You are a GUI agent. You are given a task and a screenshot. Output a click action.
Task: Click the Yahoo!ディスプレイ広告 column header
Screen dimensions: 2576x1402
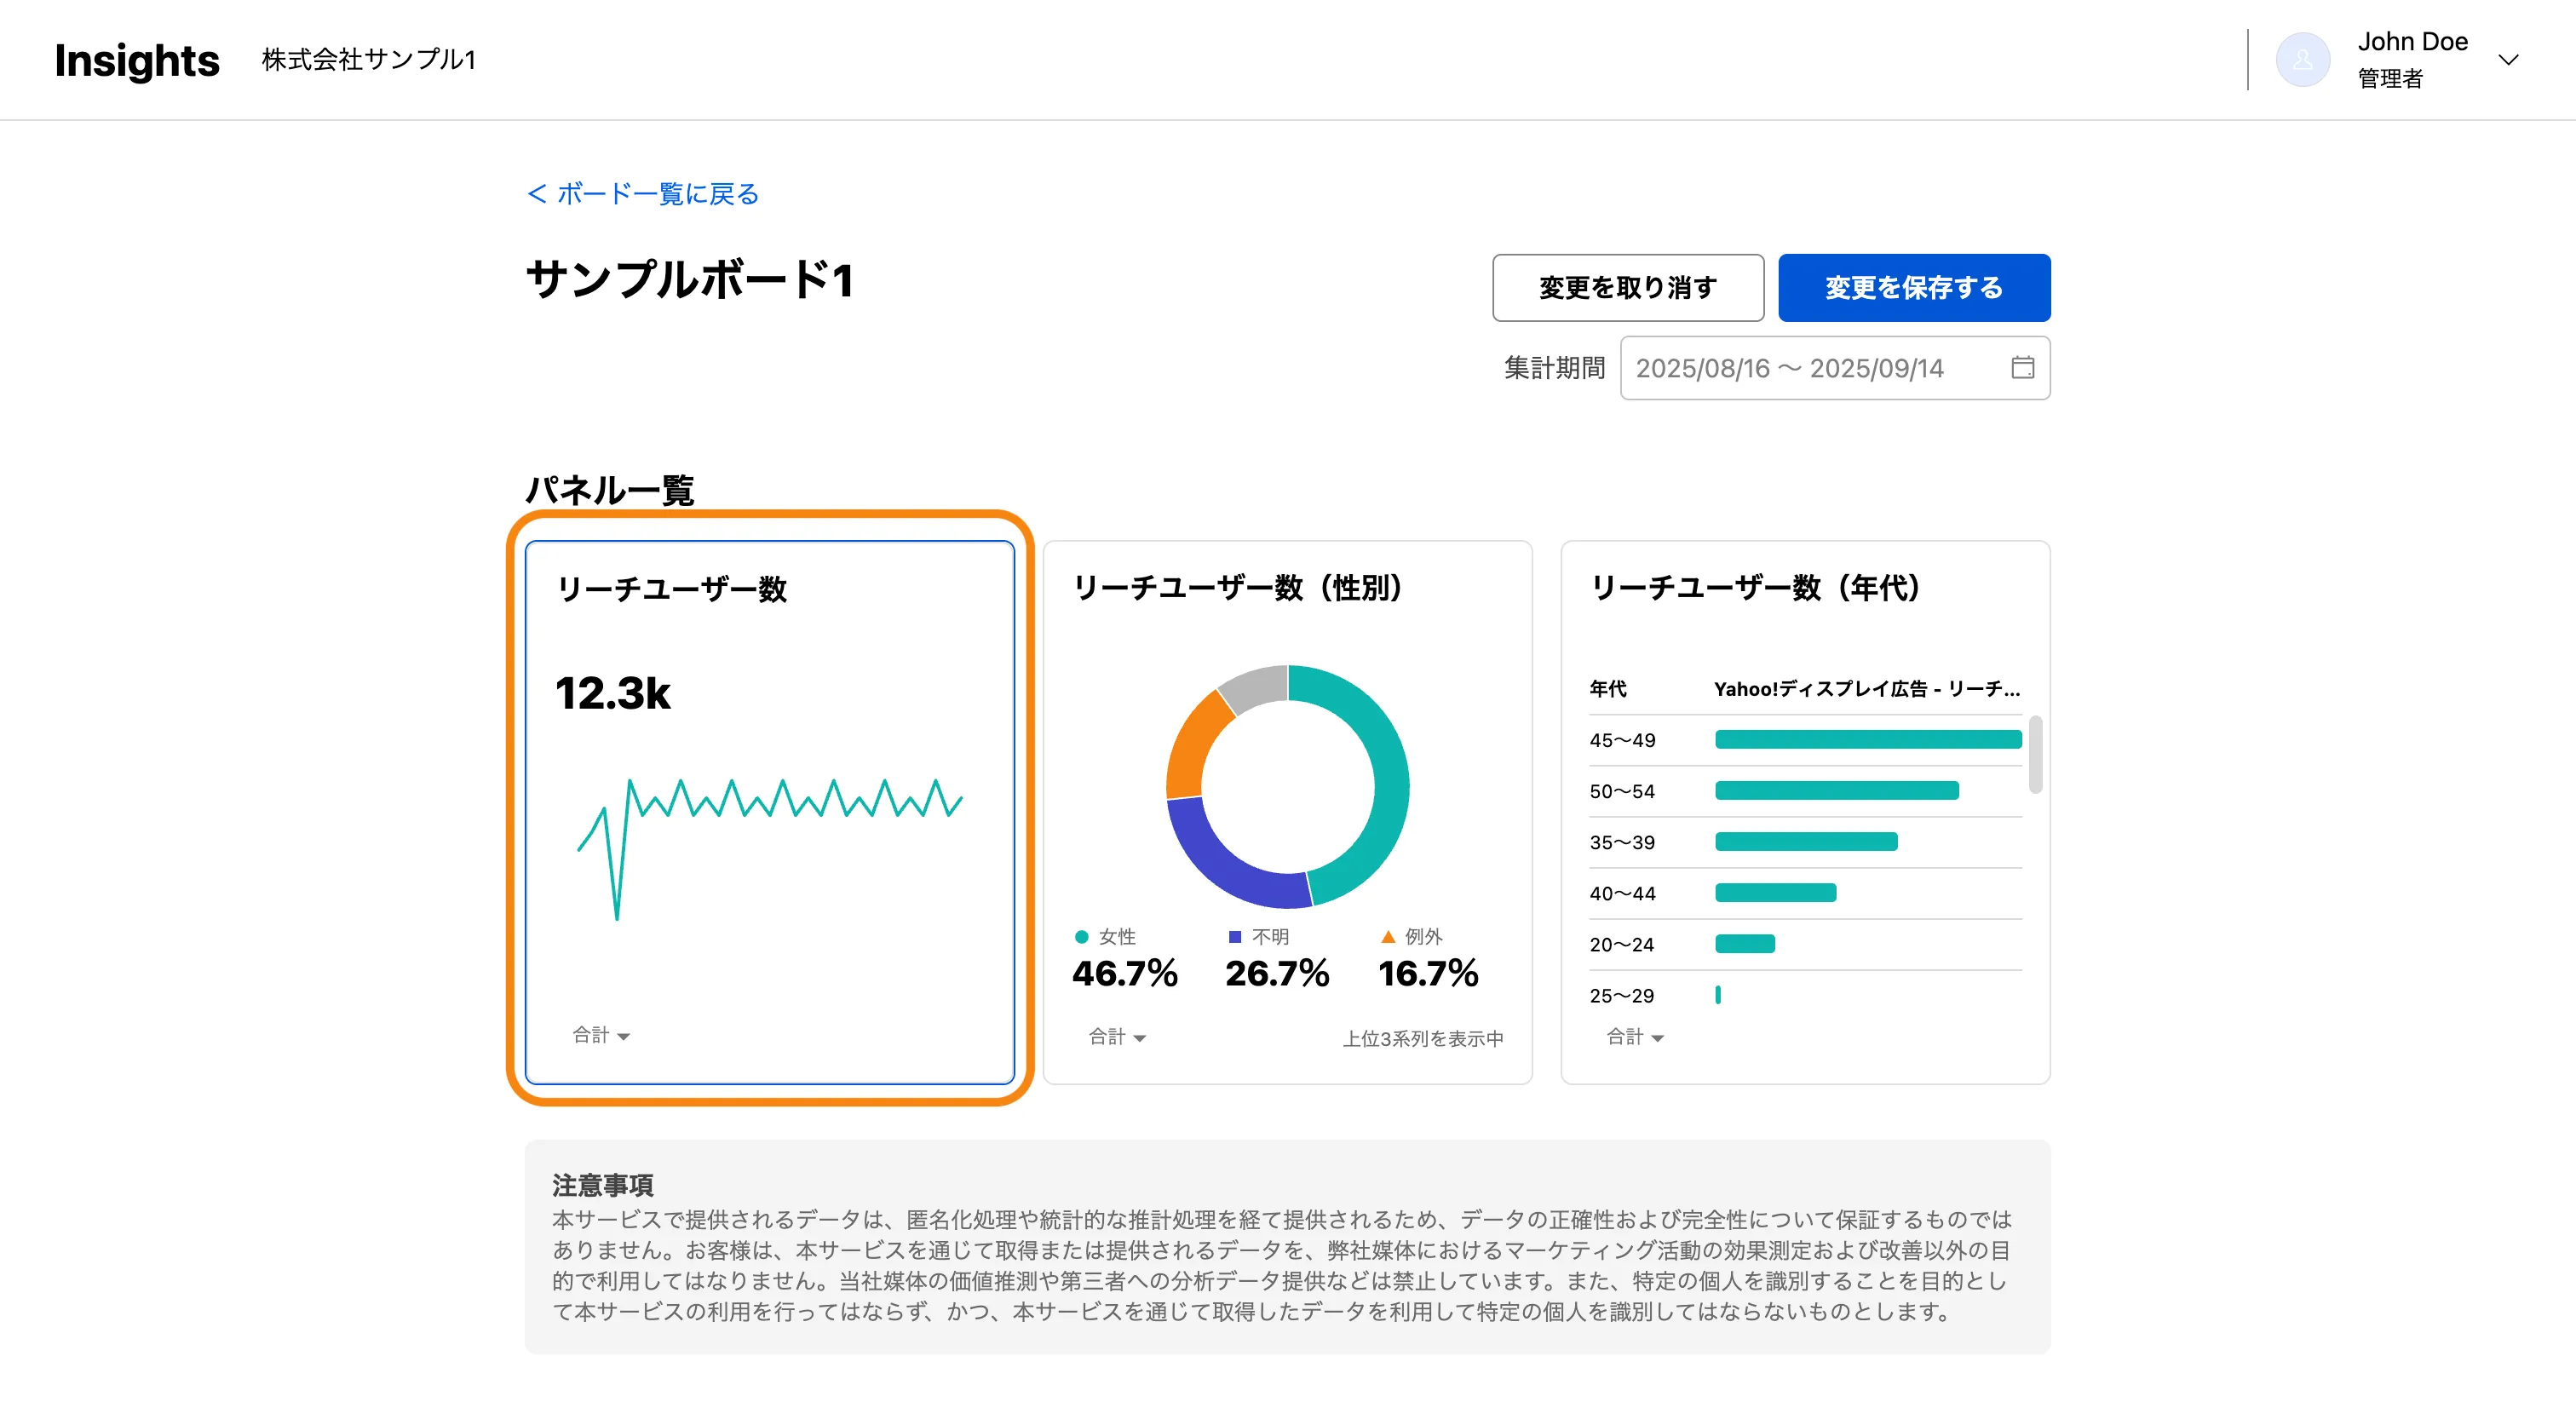pos(1866,689)
